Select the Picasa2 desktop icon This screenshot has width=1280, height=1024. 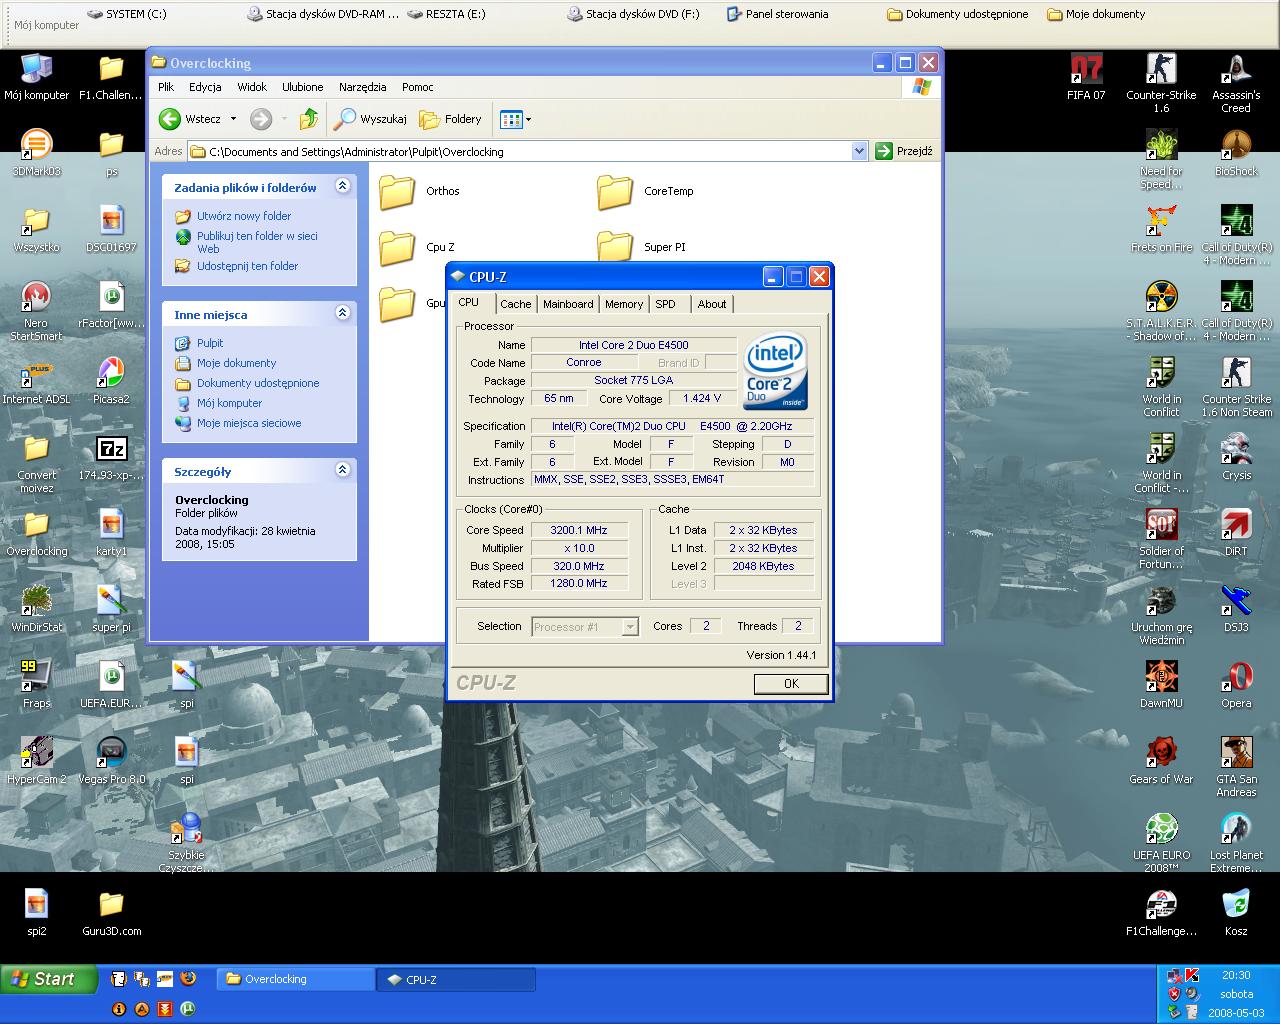[111, 381]
